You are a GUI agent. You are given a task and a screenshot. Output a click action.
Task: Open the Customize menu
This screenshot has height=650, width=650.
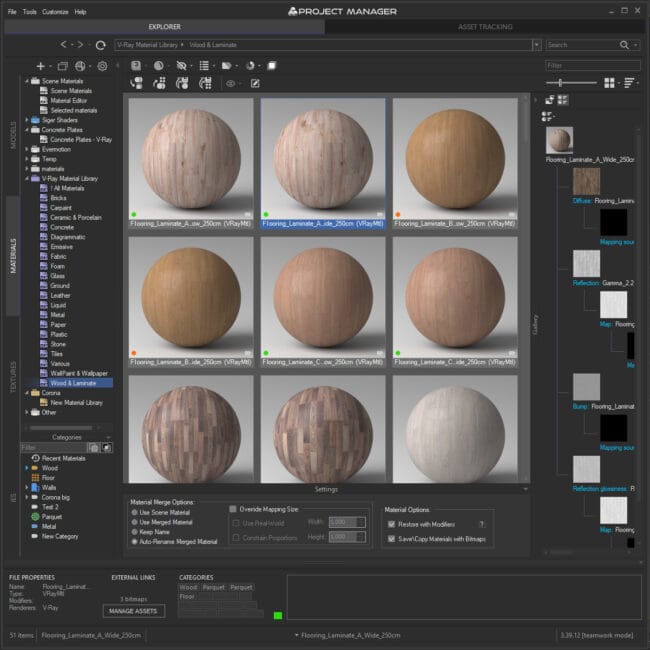55,12
